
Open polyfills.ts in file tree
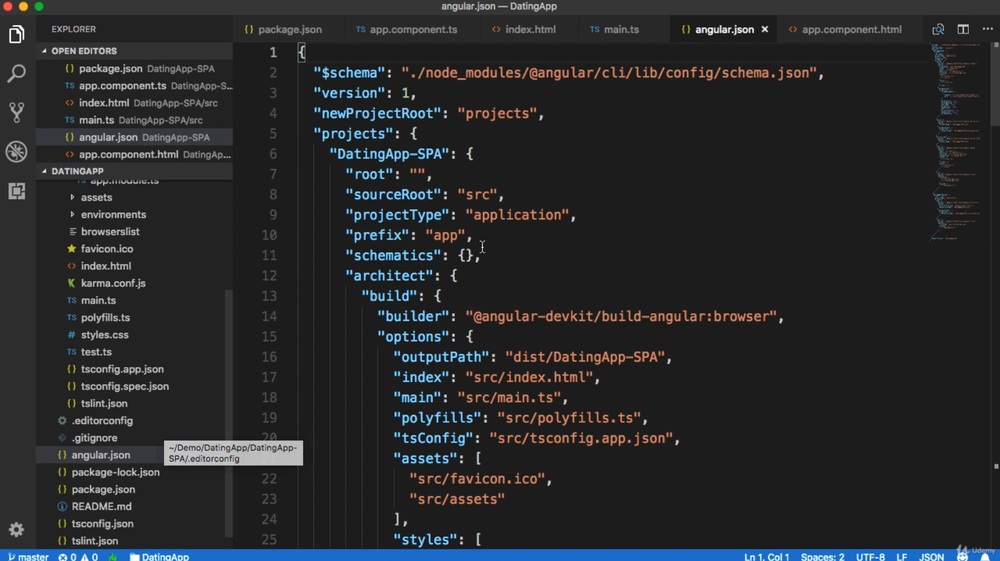tap(105, 318)
